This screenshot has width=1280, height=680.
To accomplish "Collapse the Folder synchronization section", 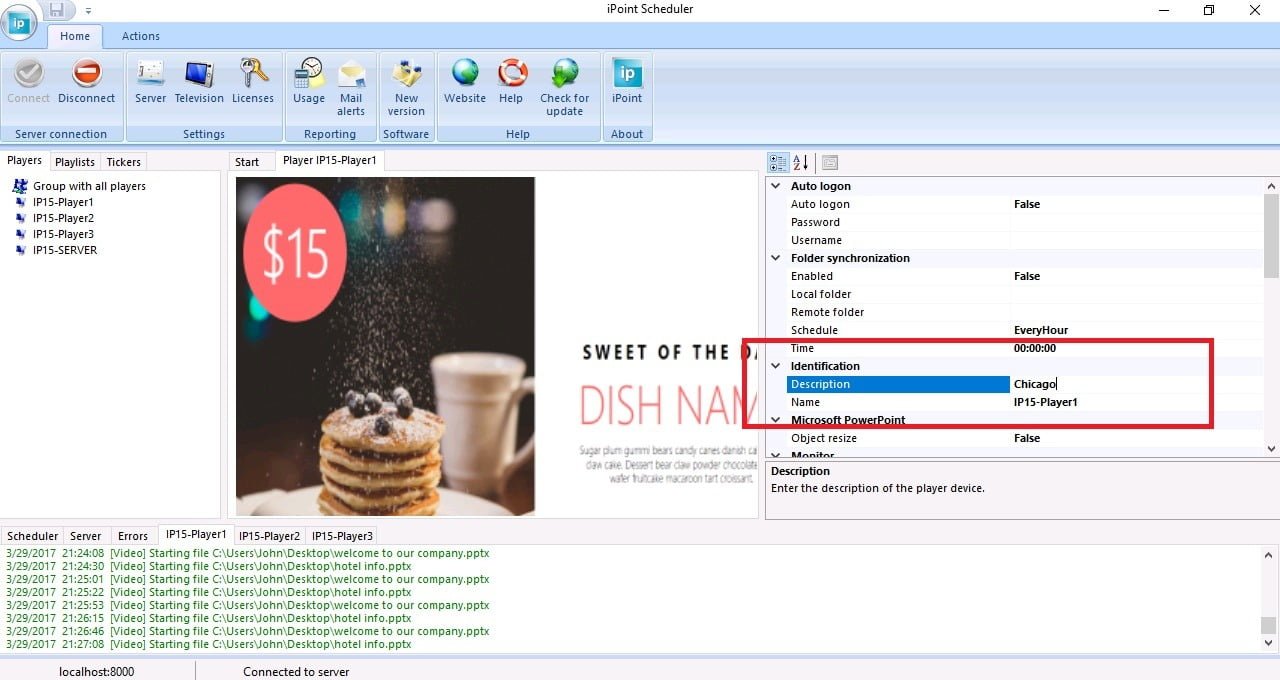I will [776, 258].
